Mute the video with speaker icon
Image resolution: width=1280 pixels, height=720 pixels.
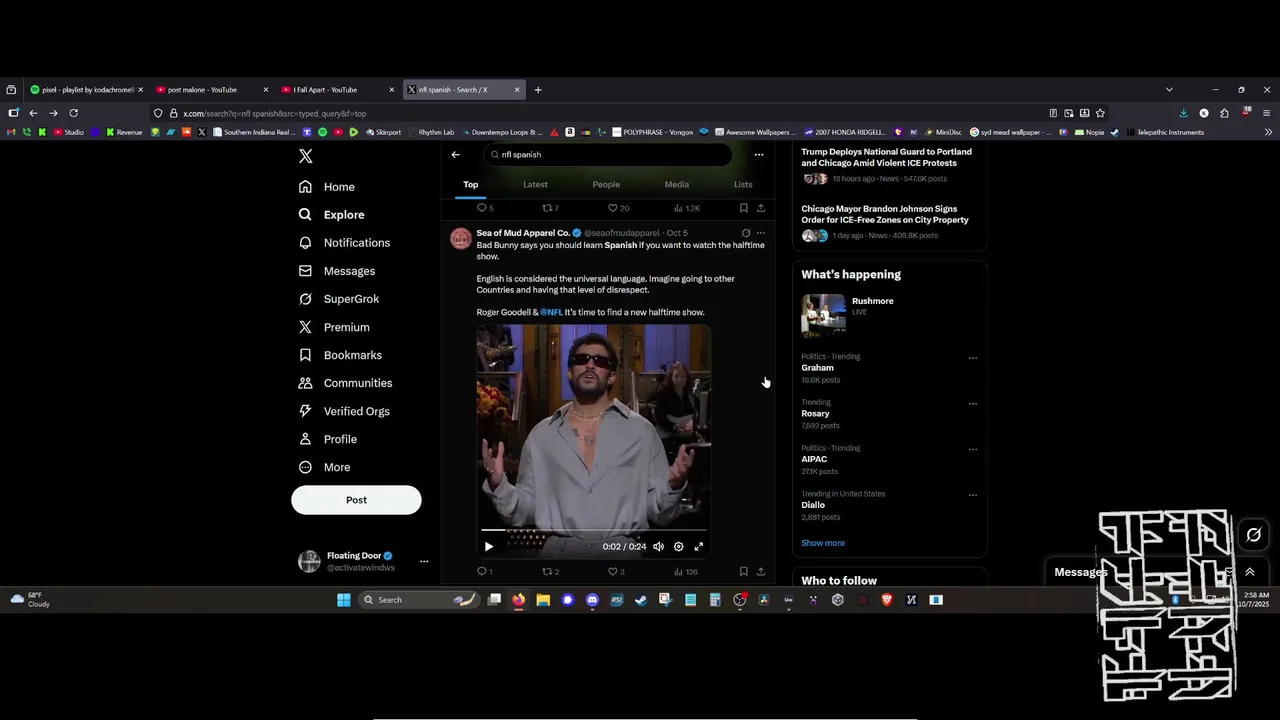[658, 547]
